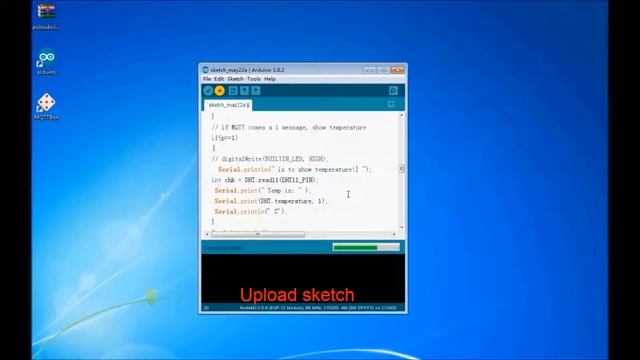Maximize the Arduino window
Image resolution: width=640 pixels, height=360 pixels.
click(382, 70)
